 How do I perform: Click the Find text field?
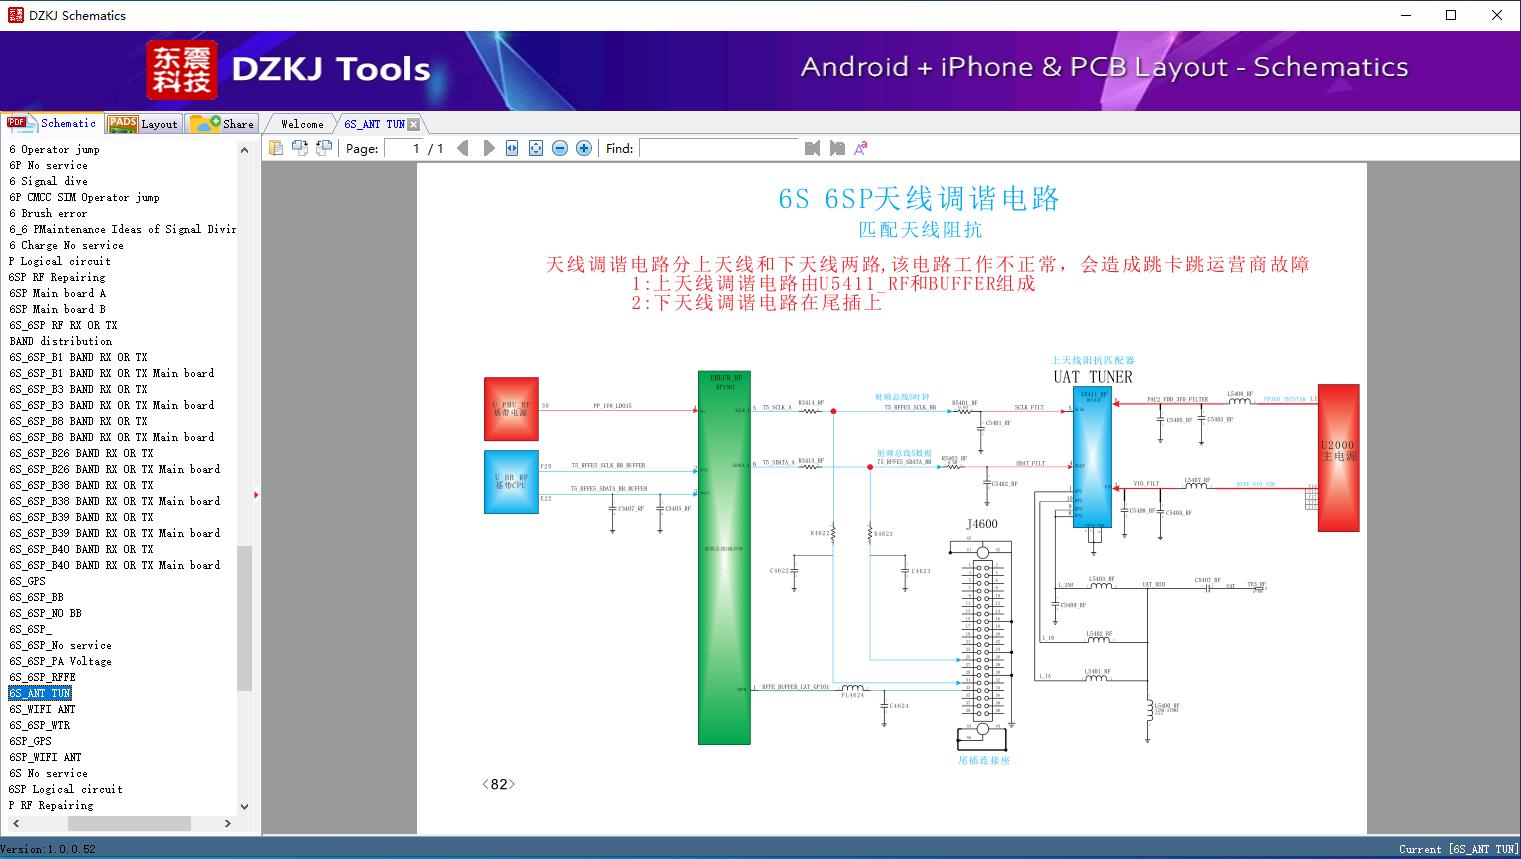(x=719, y=148)
